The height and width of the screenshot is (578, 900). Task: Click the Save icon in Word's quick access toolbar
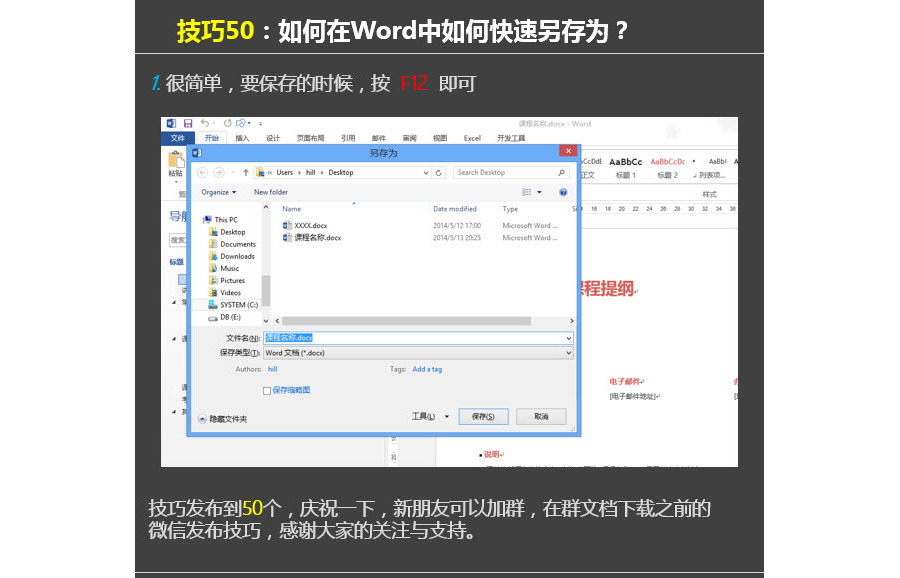188,123
